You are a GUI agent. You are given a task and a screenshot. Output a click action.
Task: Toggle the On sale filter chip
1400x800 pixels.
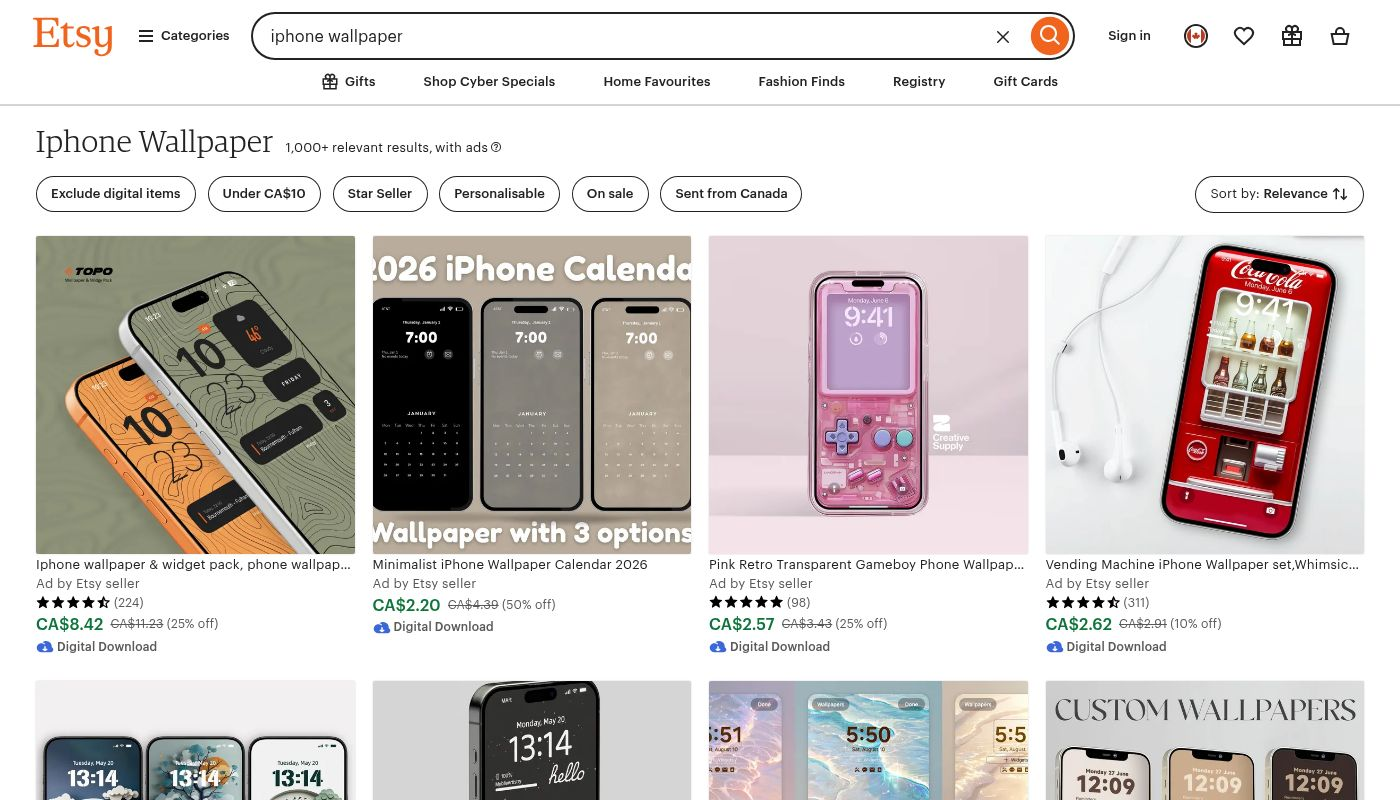click(610, 194)
